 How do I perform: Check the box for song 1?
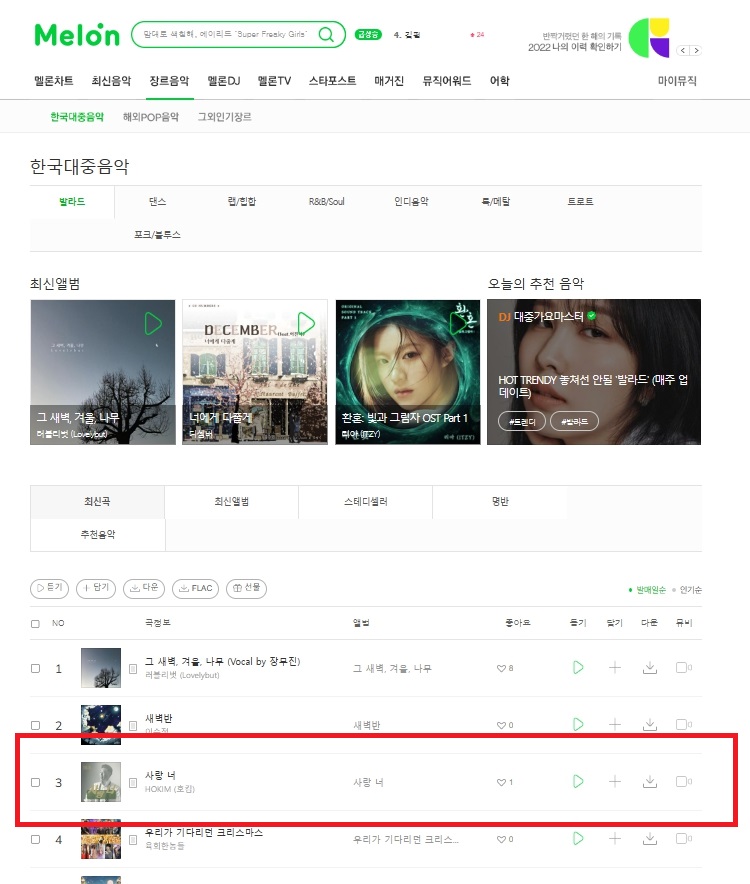[36, 668]
